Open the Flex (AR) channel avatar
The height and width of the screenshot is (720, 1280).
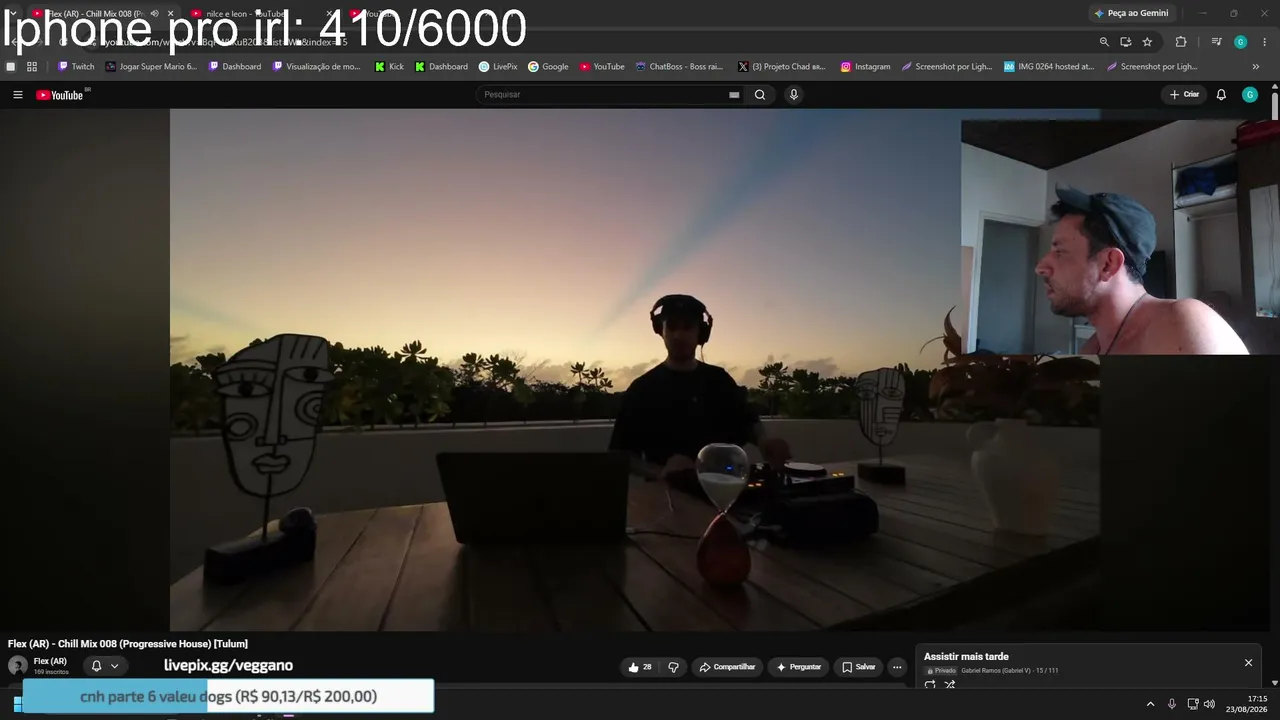pyautogui.click(x=18, y=666)
